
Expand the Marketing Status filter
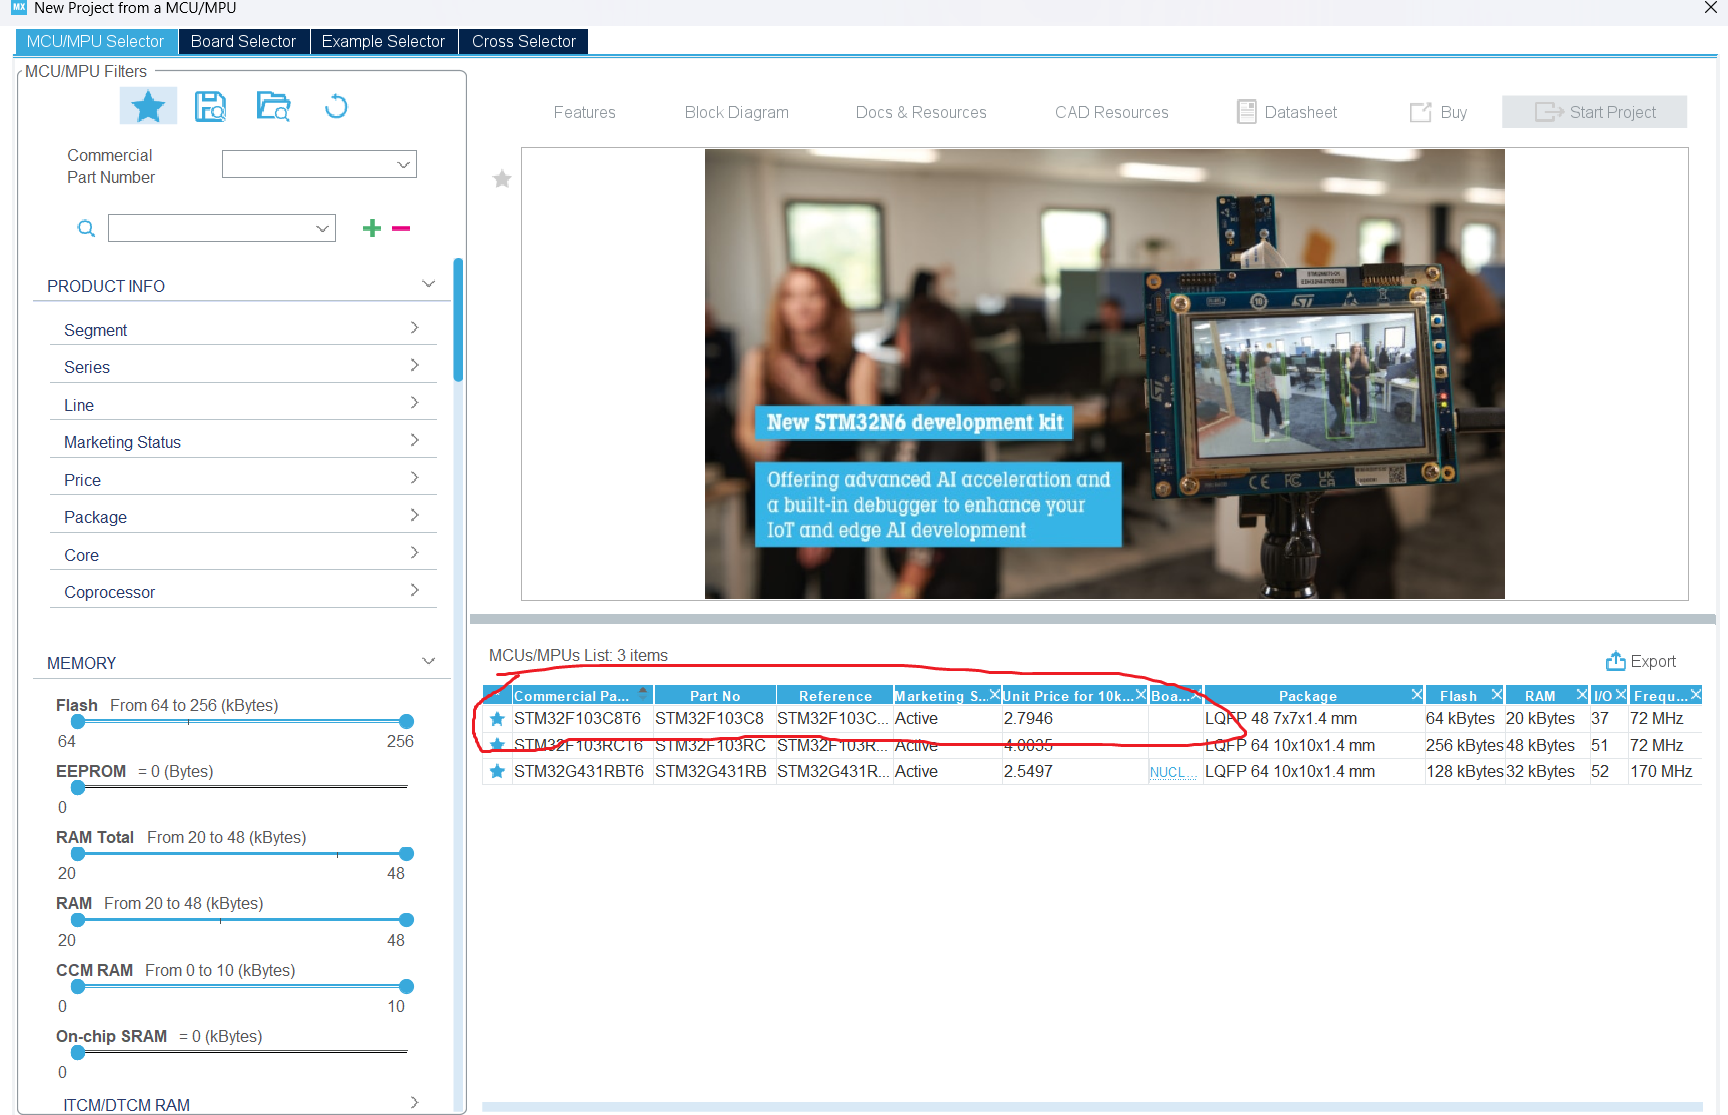coord(415,440)
